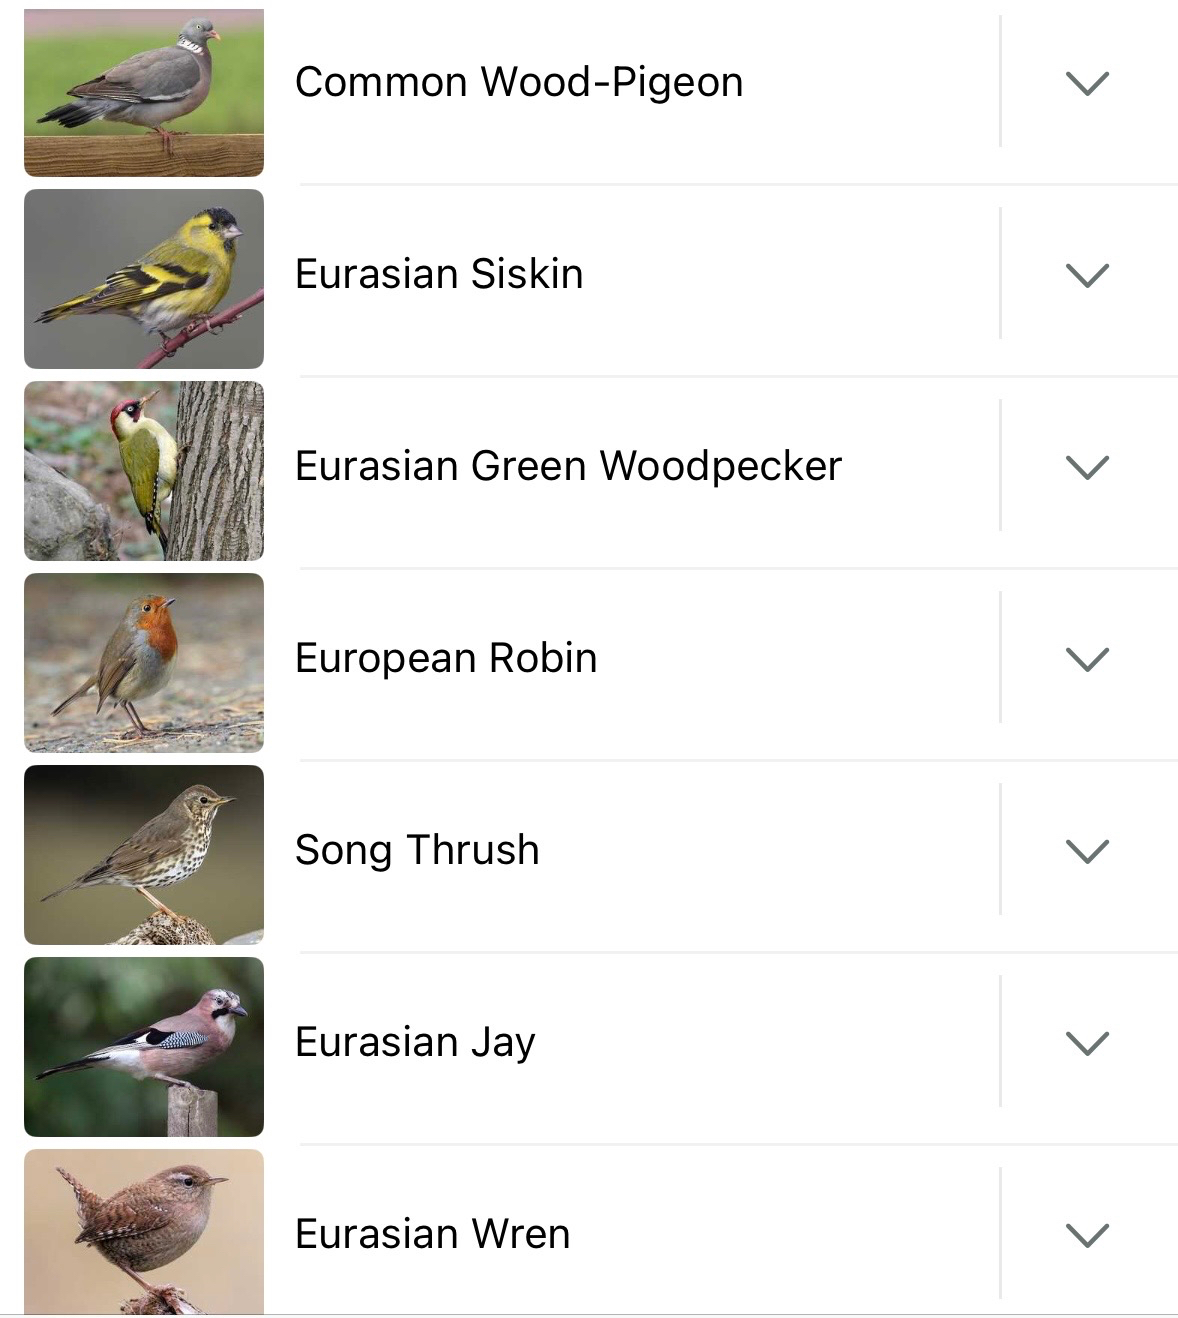
Task: View the Song Thrush thumbnail
Action: coord(144,855)
